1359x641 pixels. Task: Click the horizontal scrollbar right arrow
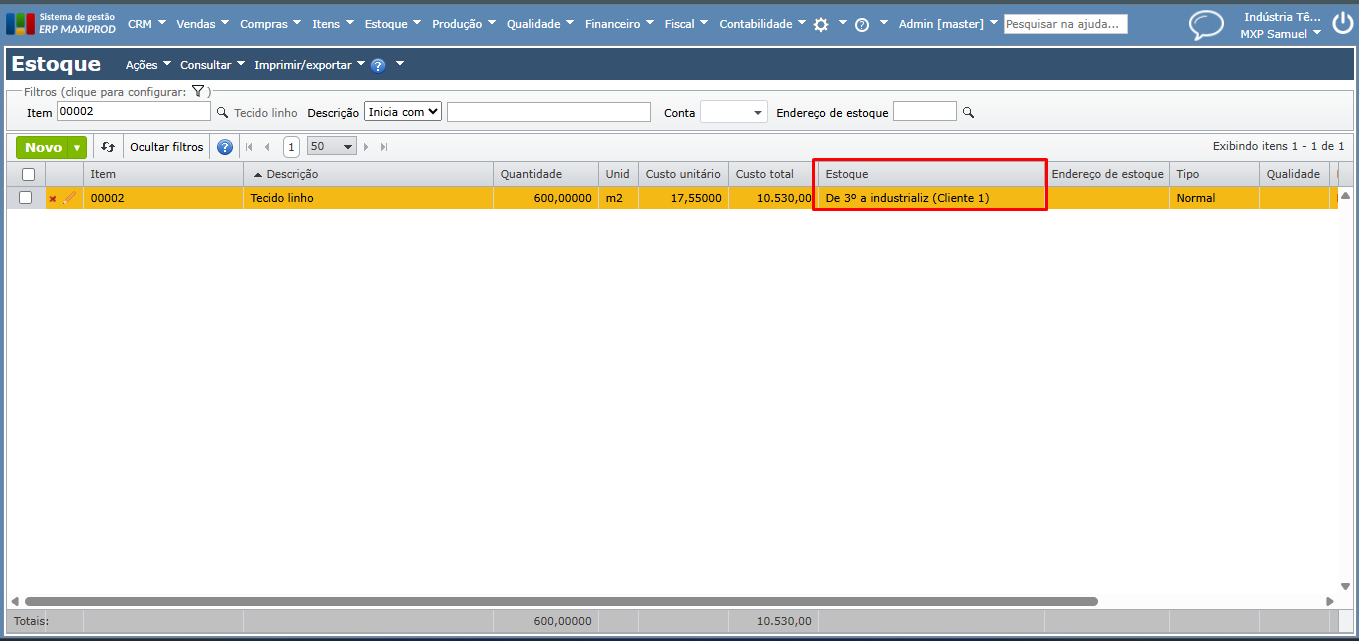click(1330, 602)
